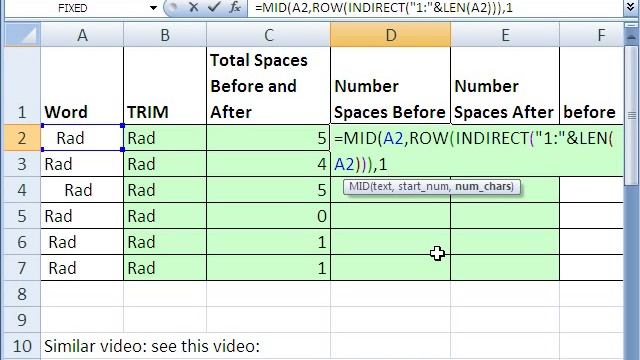Screen dimensions: 640x360
Task: Select row 8 header
Action: pos(22,293)
